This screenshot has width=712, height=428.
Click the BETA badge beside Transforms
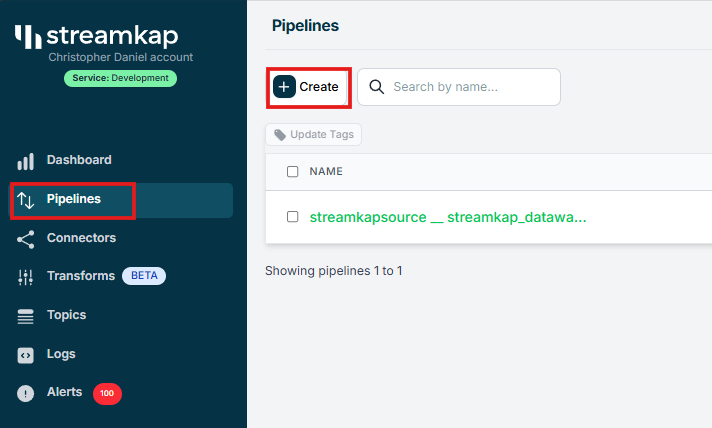(144, 276)
